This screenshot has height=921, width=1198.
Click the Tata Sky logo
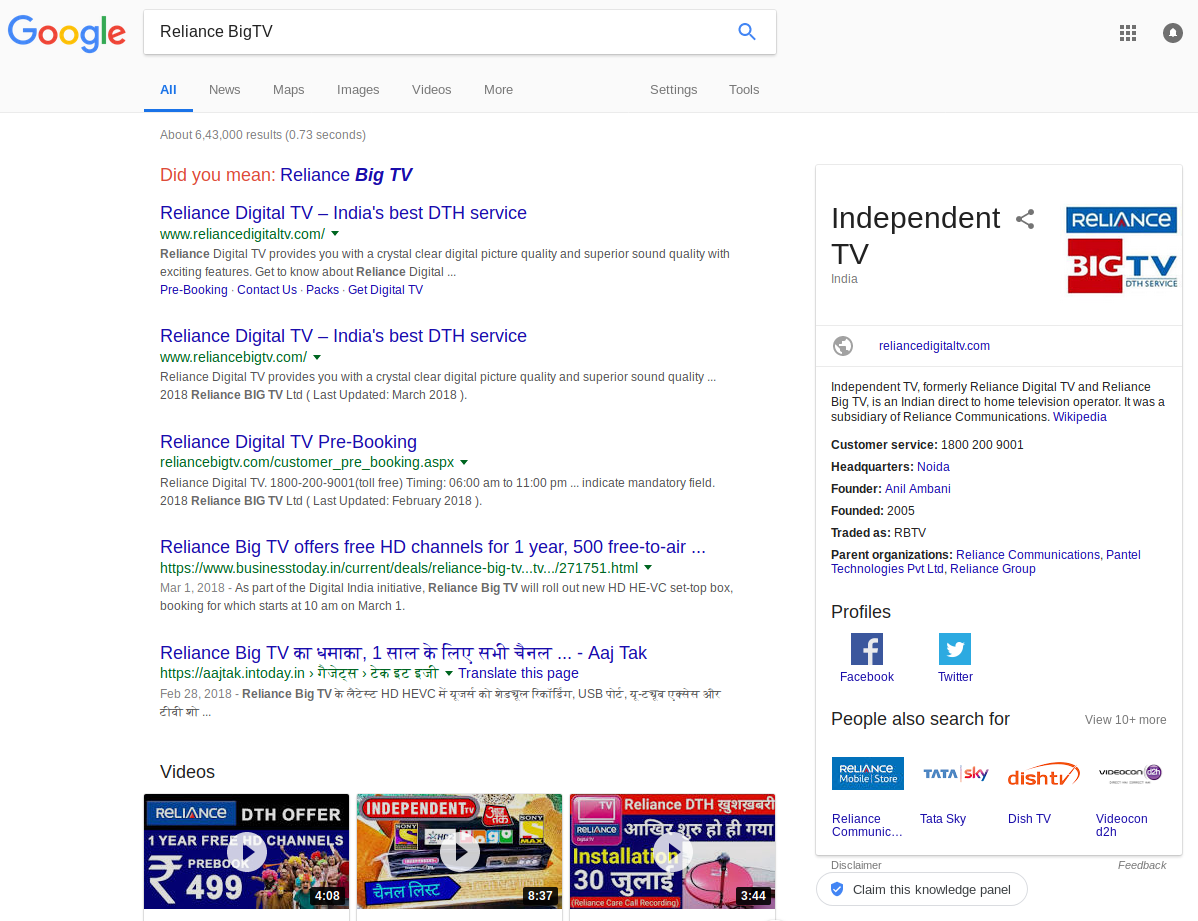(x=955, y=773)
